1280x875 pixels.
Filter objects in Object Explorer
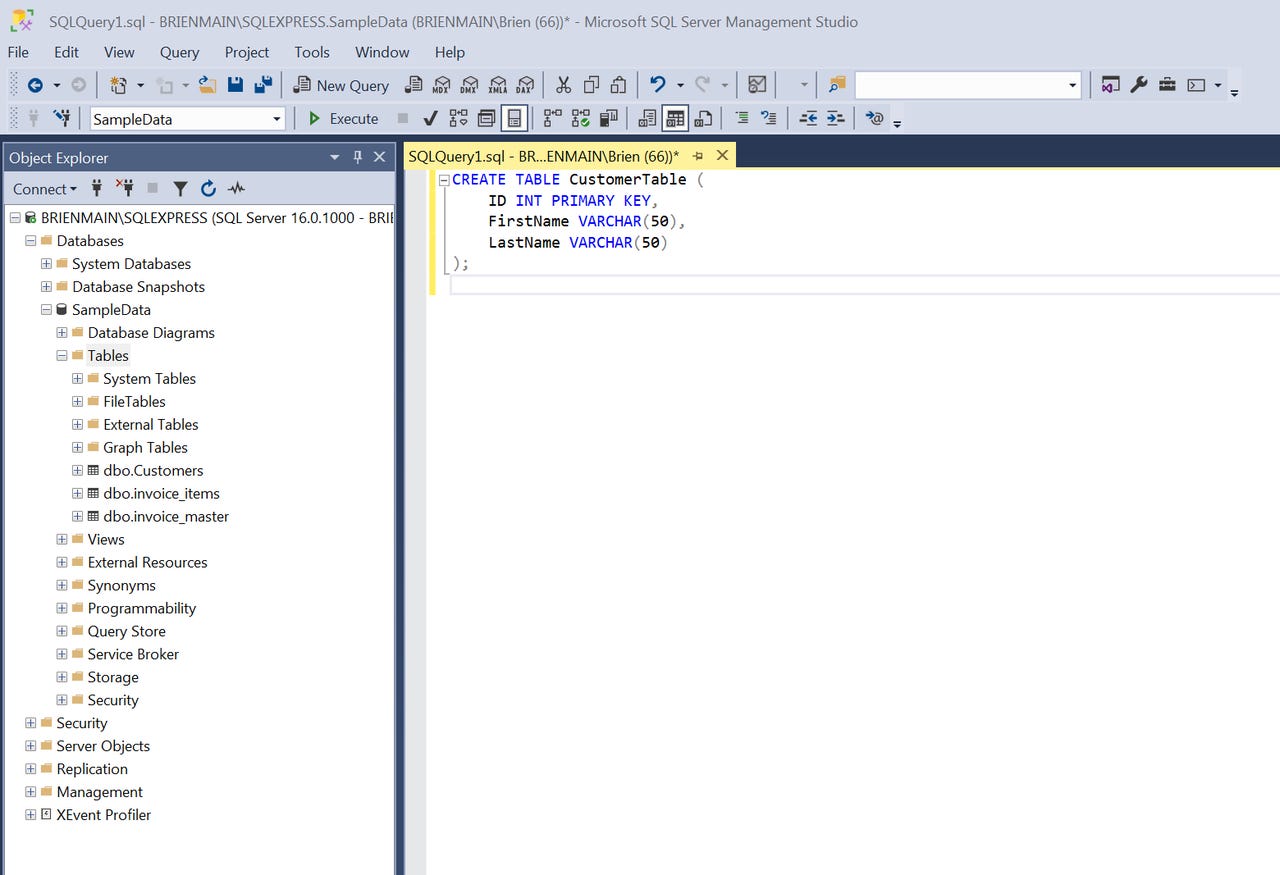coord(180,188)
